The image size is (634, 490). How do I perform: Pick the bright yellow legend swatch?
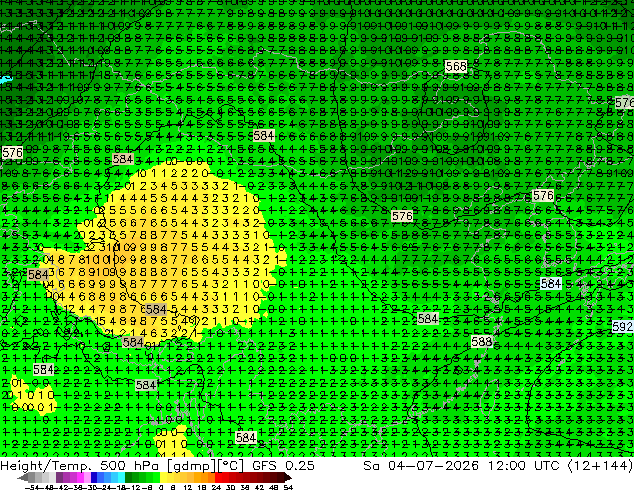tap(163, 477)
